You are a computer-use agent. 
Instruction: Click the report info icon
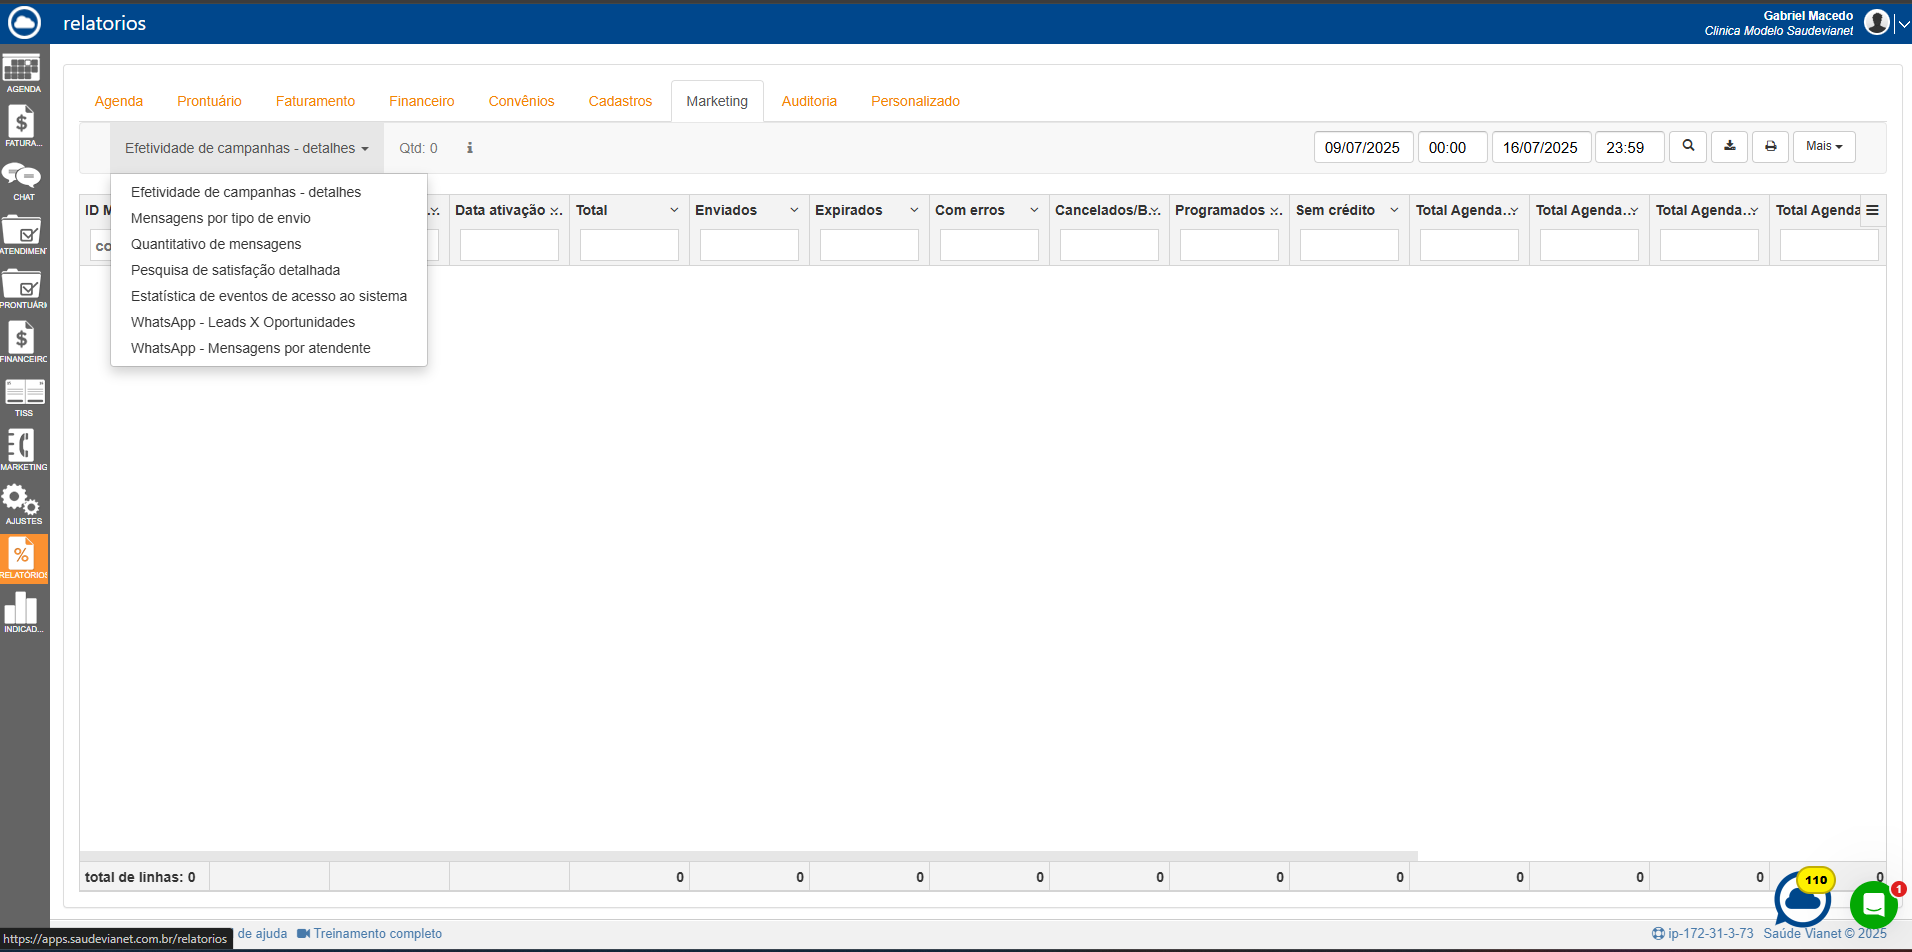[x=470, y=148]
